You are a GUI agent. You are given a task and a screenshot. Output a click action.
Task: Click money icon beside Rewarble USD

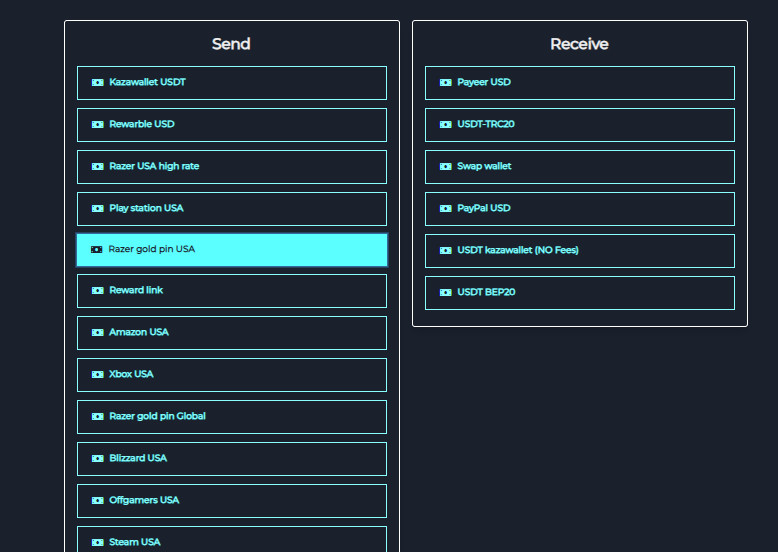[x=98, y=124]
